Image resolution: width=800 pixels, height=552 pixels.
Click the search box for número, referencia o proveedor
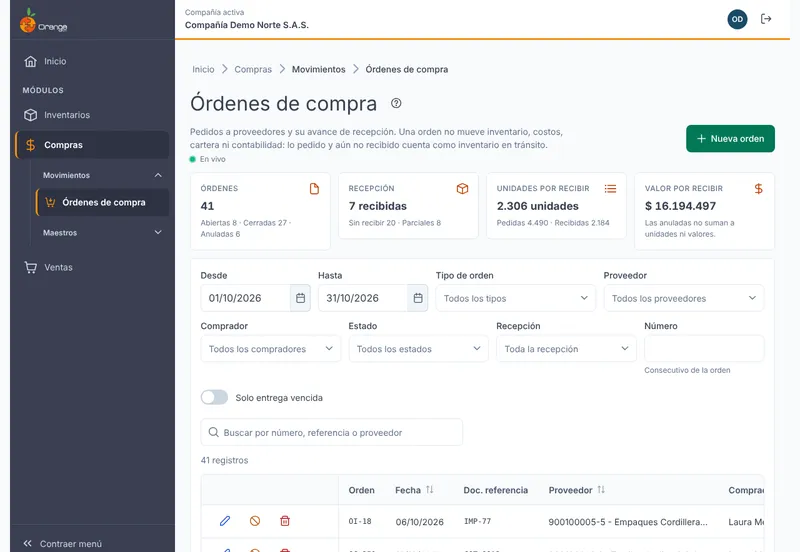332,433
